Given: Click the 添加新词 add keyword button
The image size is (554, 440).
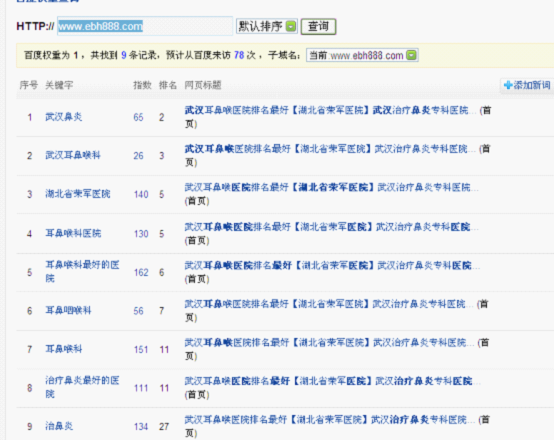Looking at the screenshot, I should (x=527, y=85).
